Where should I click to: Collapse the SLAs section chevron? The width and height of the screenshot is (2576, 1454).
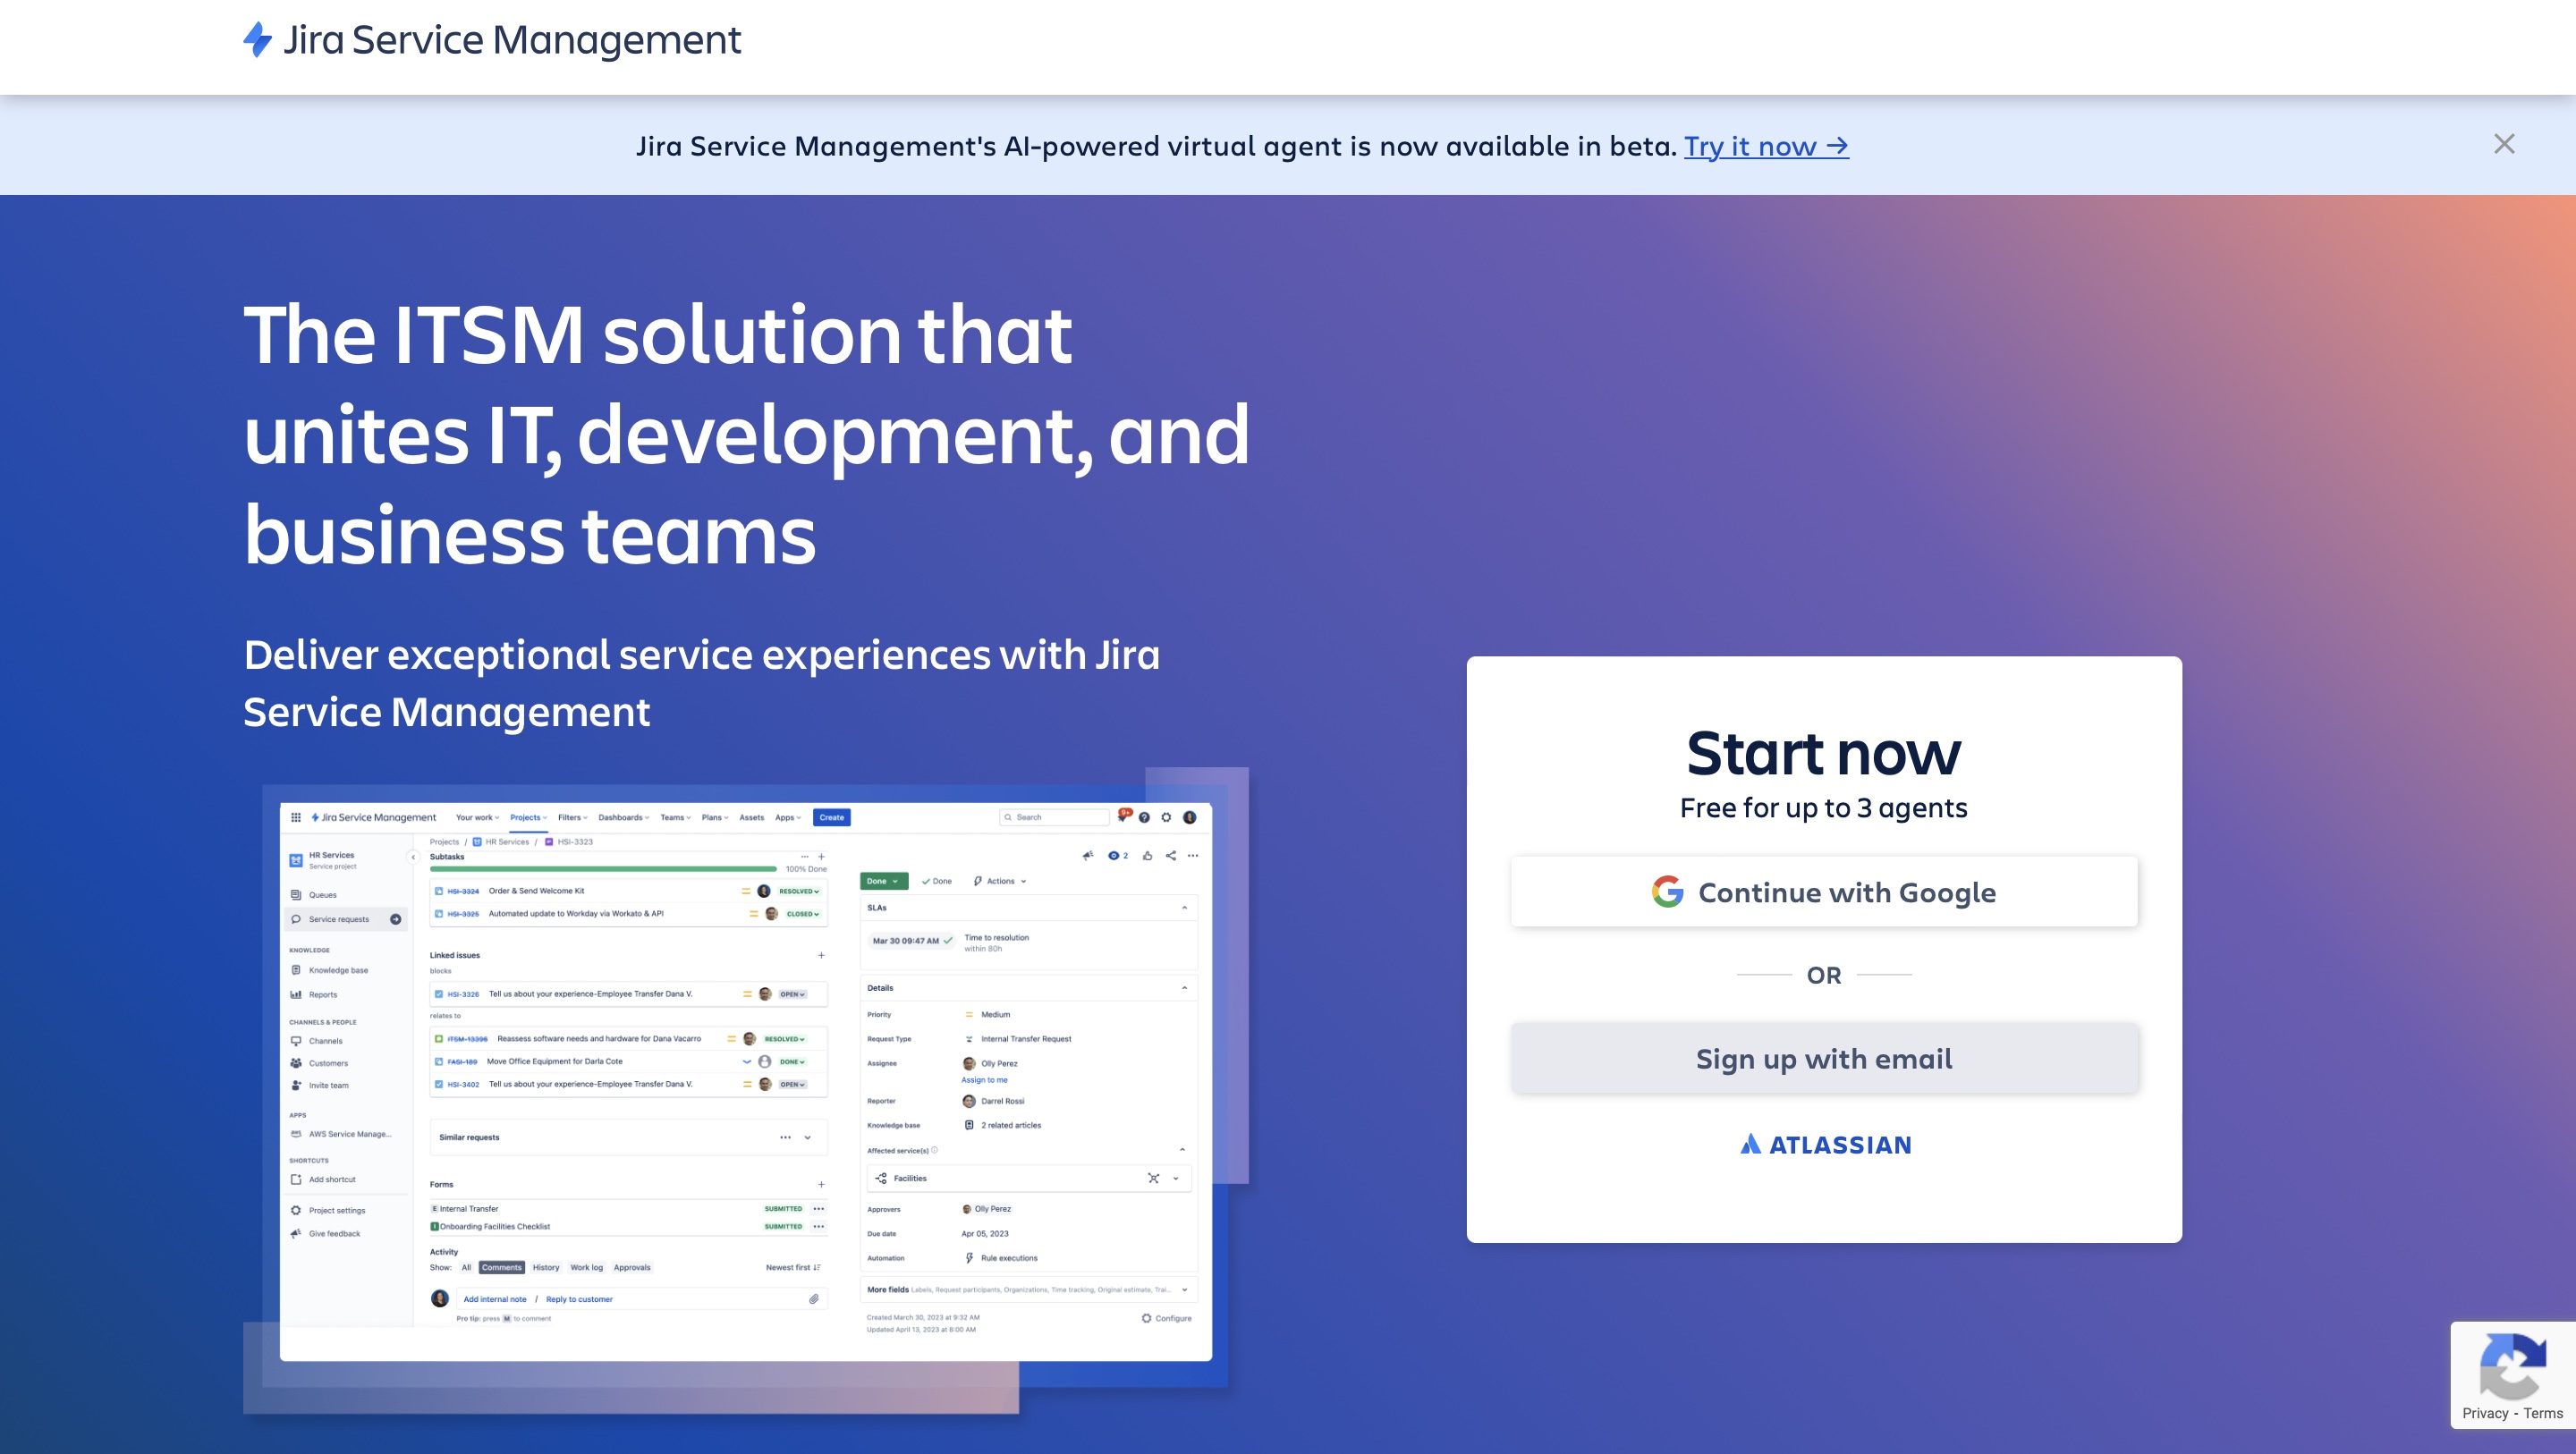[1184, 908]
